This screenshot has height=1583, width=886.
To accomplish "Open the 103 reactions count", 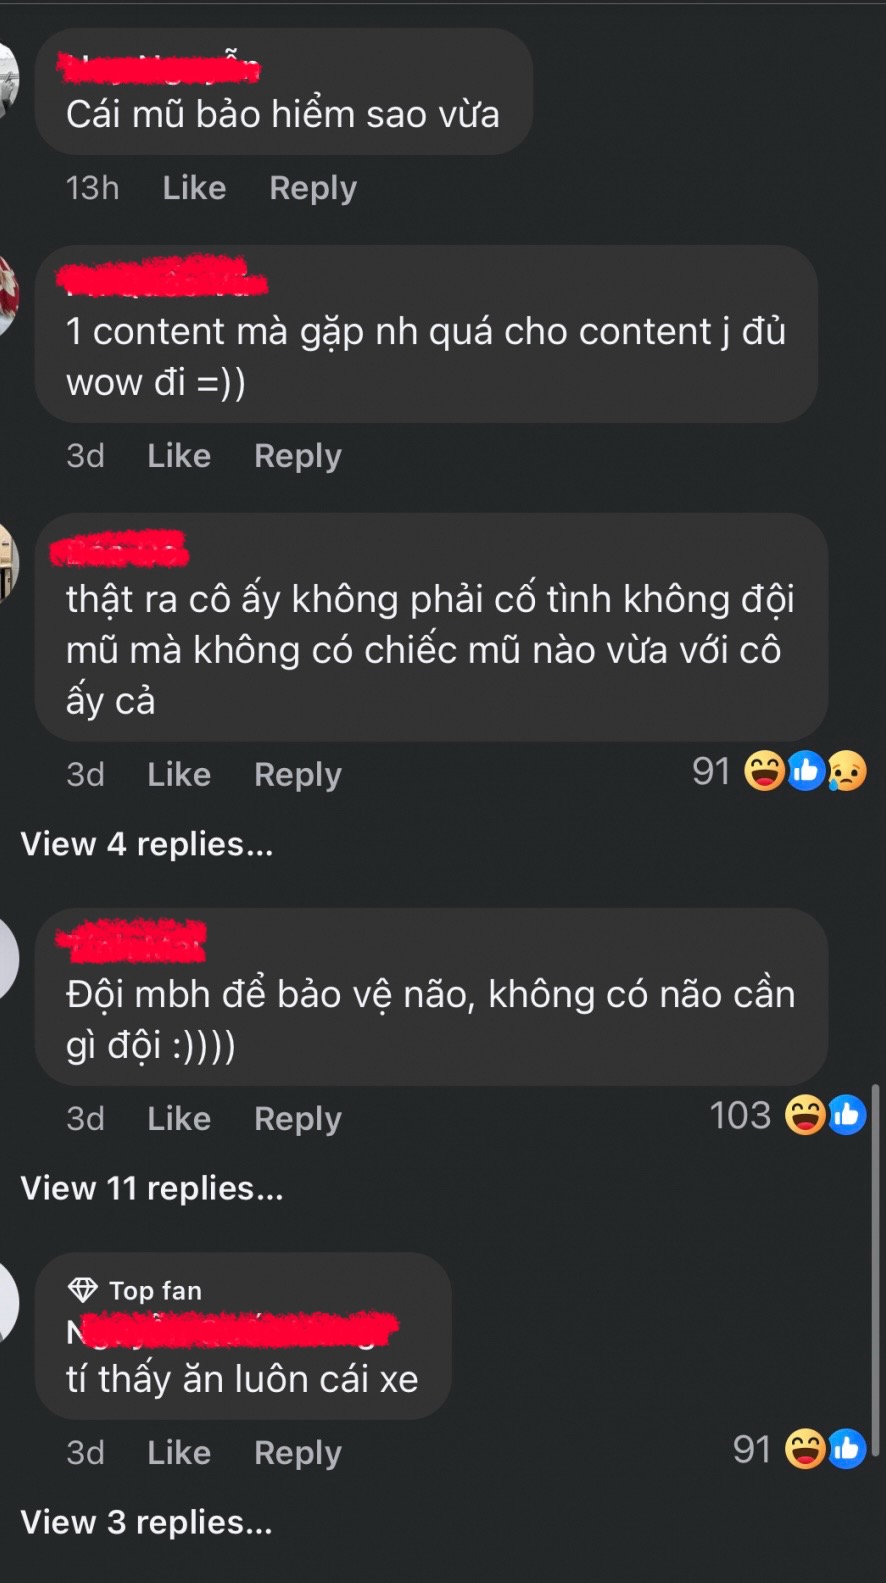I will click(740, 1115).
